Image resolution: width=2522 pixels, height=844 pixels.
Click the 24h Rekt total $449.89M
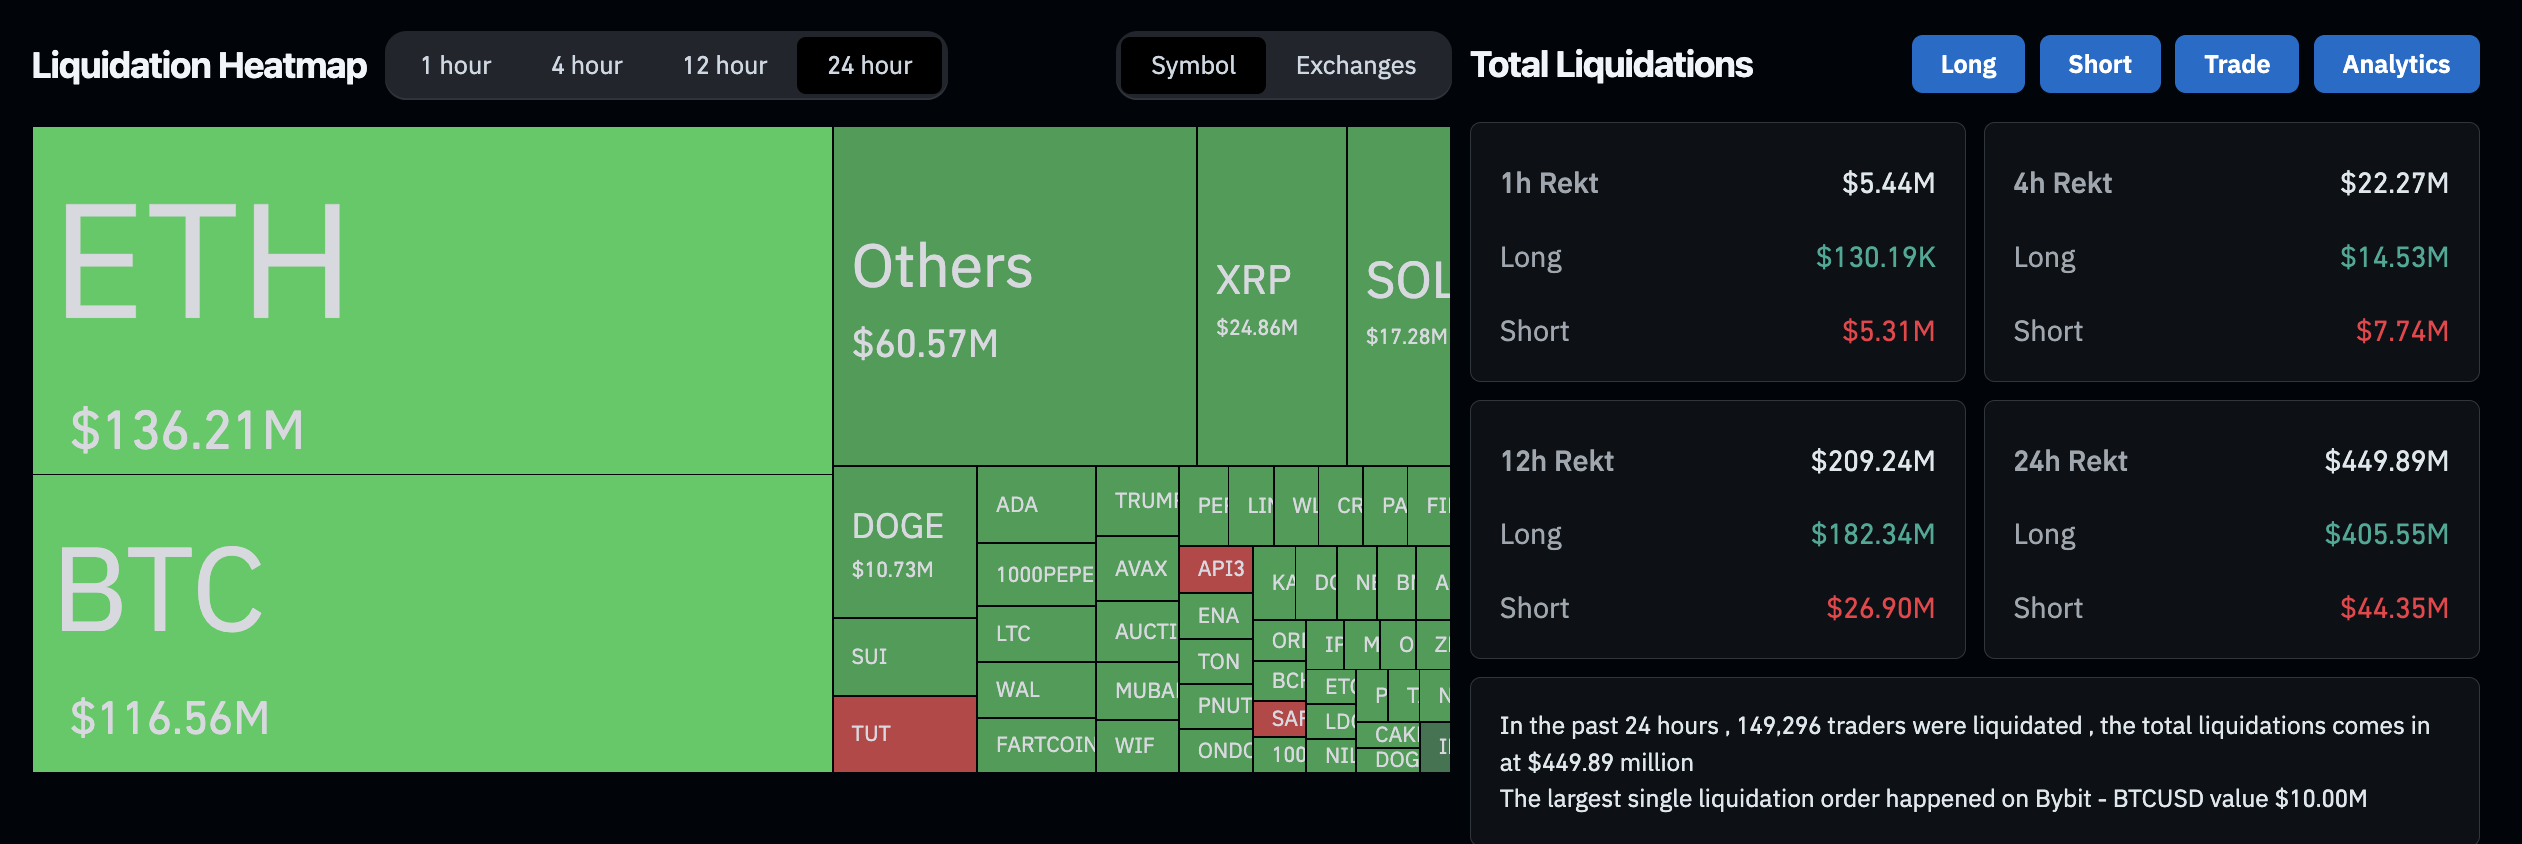2386,461
